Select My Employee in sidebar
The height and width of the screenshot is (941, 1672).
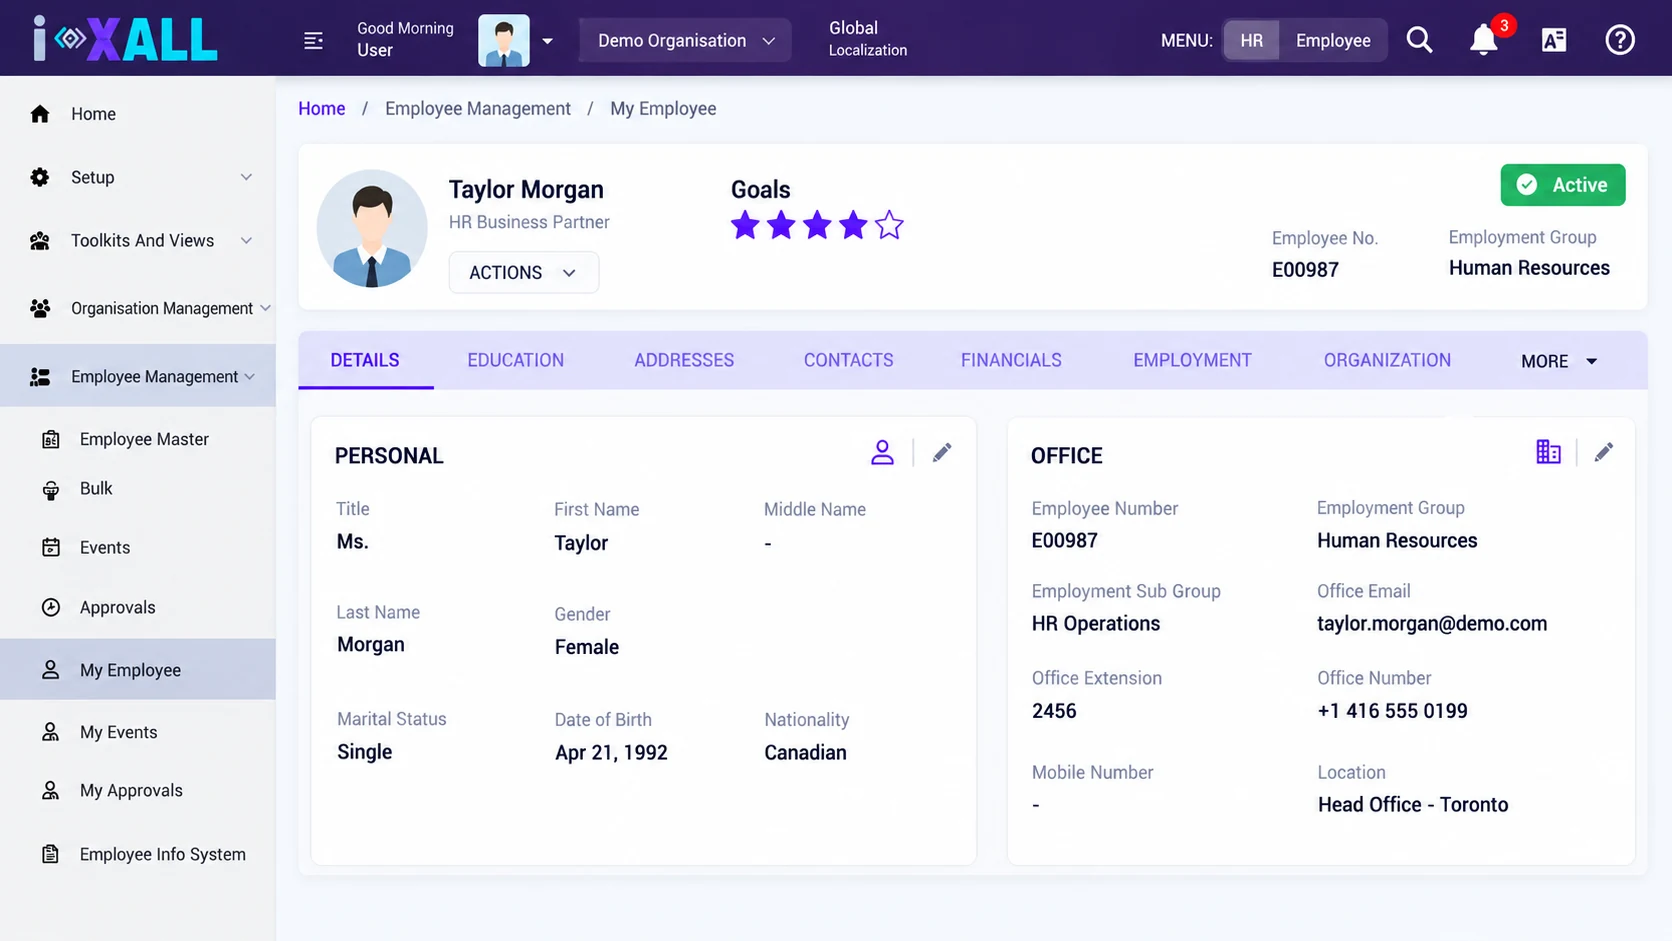(x=138, y=669)
